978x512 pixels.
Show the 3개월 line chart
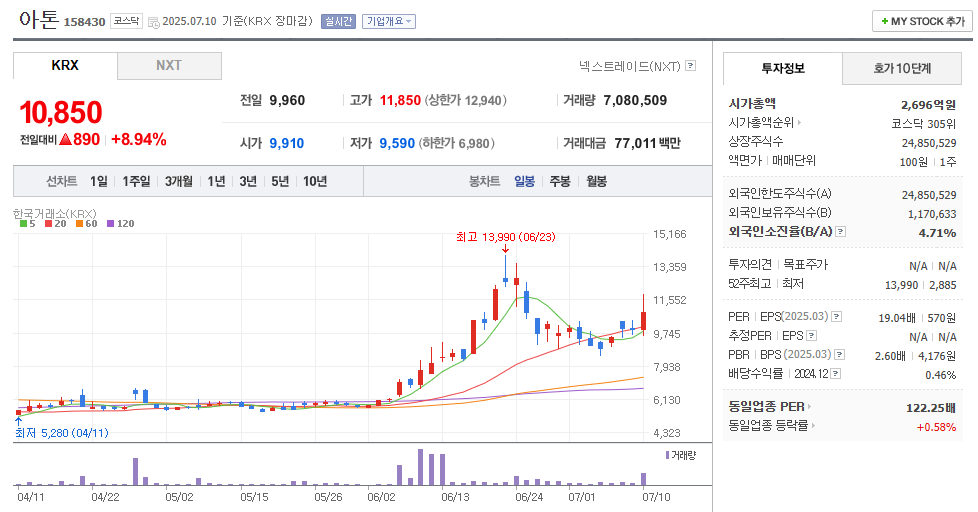point(178,181)
